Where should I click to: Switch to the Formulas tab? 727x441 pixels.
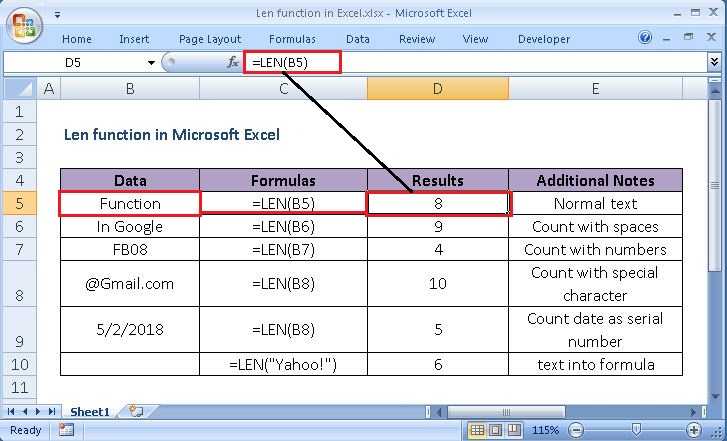(x=292, y=39)
